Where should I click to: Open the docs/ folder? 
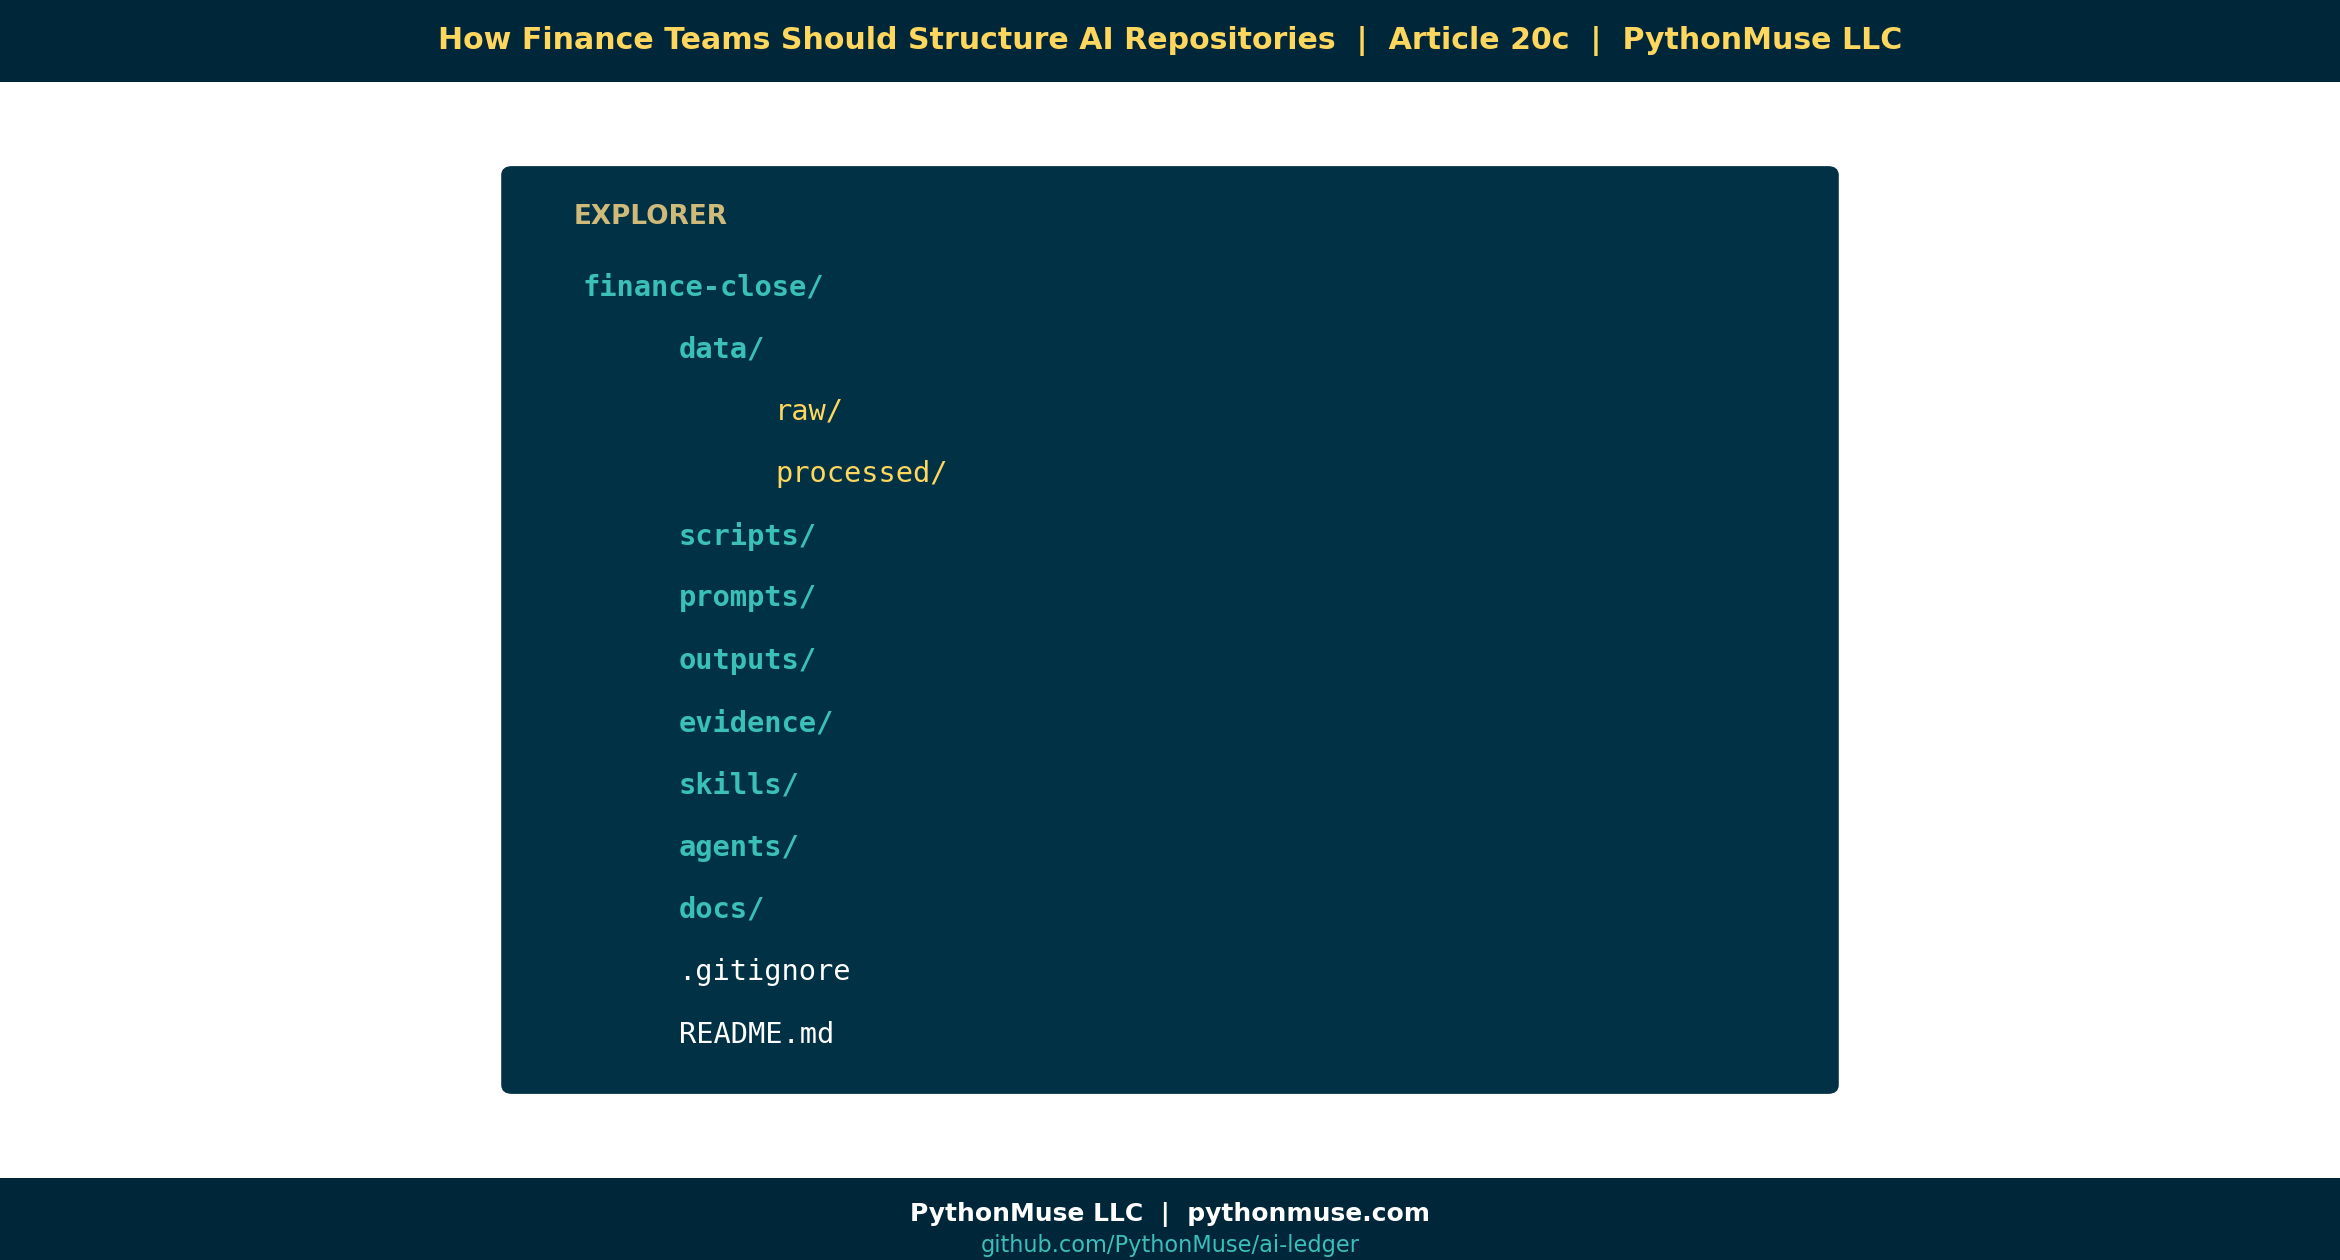[721, 909]
